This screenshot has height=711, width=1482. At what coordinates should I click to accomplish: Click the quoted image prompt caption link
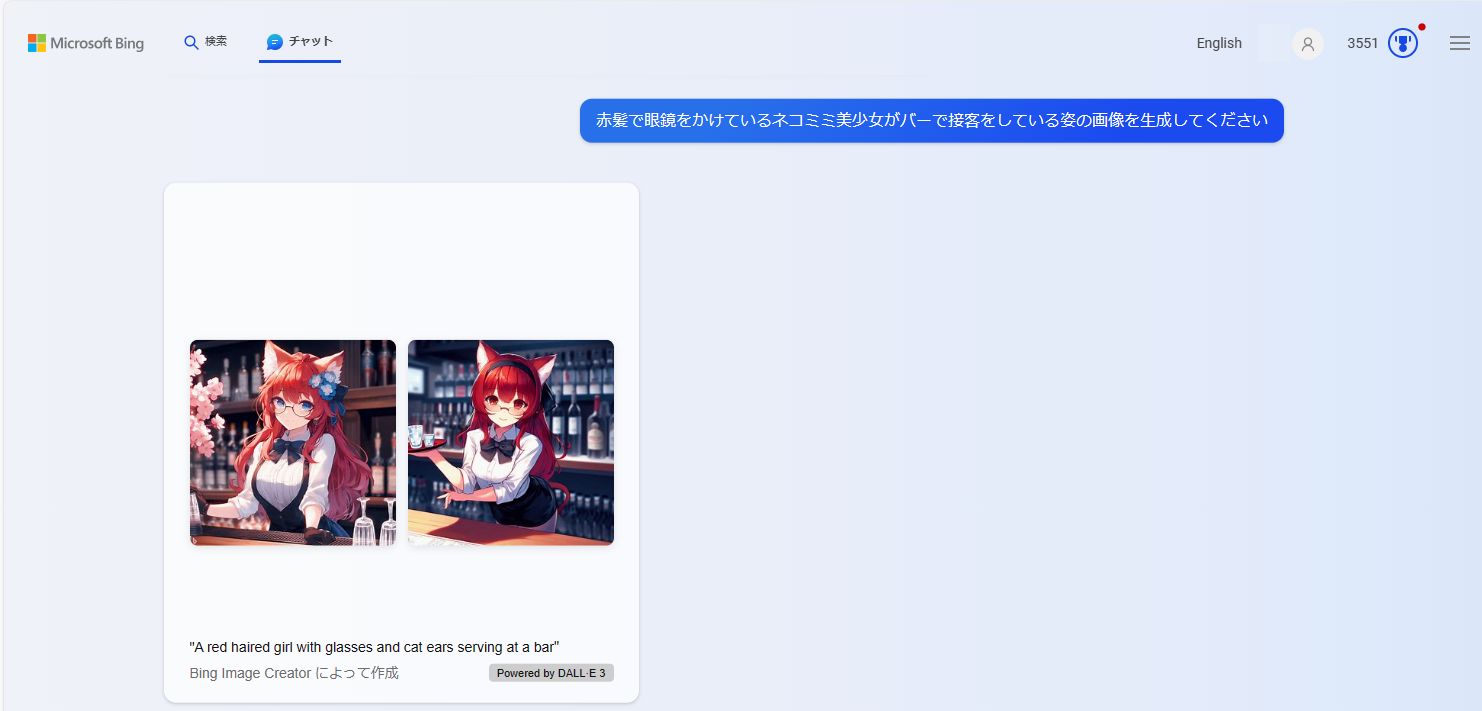pos(374,646)
